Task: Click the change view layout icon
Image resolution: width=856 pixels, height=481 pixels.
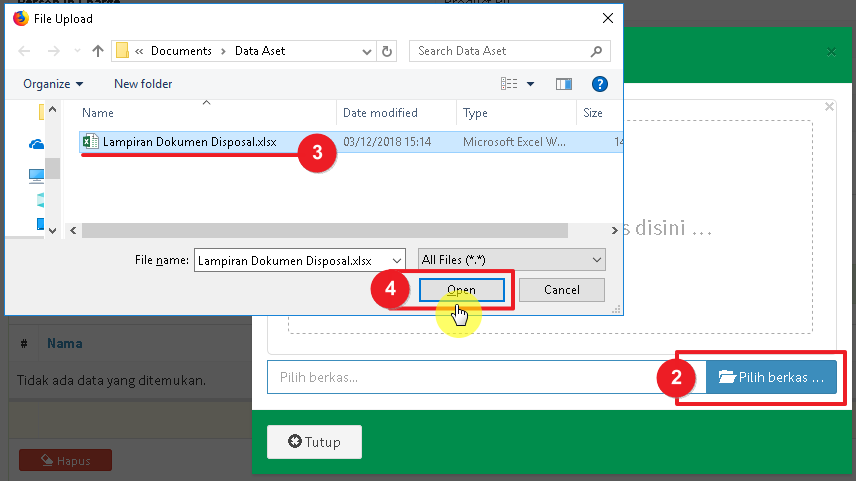Action: 510,84
